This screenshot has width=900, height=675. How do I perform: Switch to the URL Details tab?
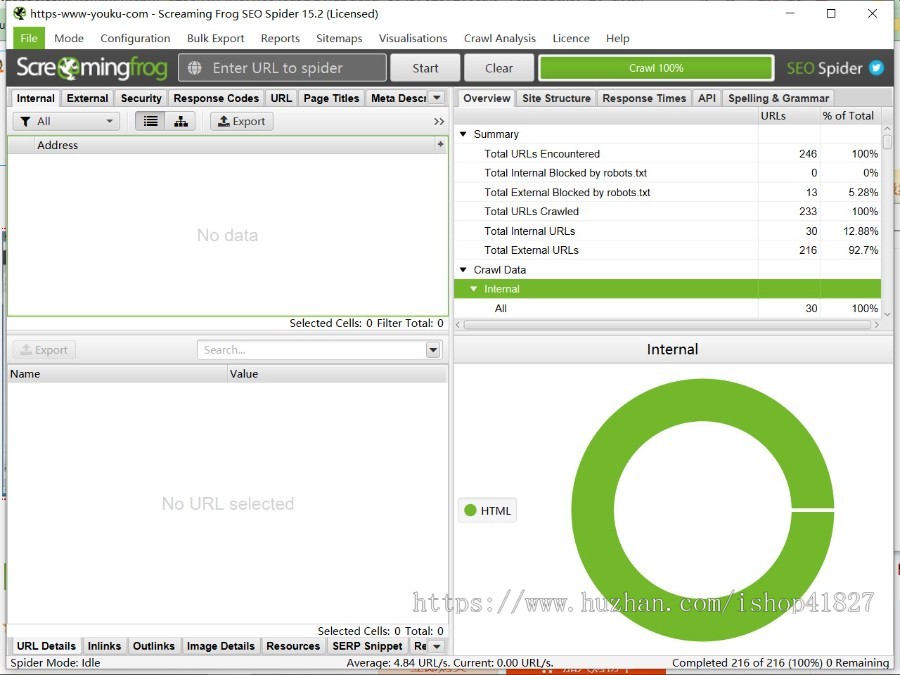pyautogui.click(x=46, y=646)
